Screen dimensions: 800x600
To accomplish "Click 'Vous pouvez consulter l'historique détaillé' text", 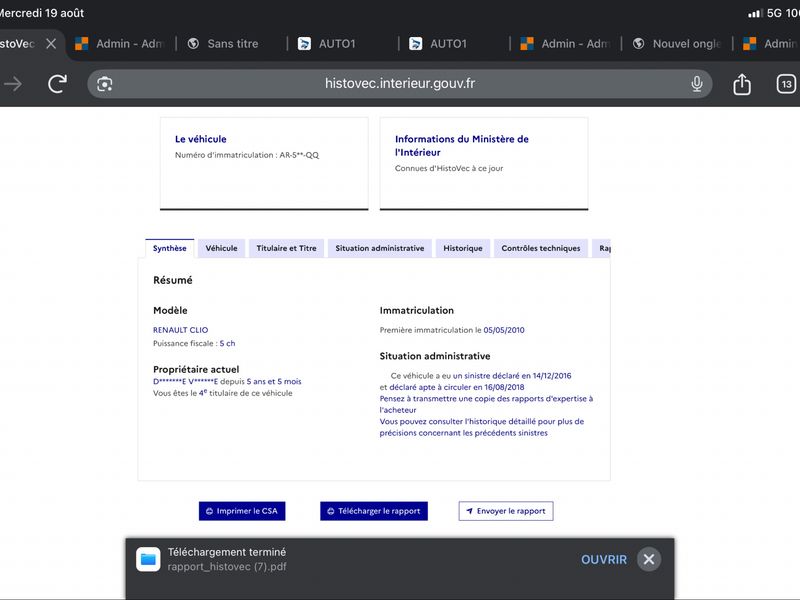I will click(x=482, y=427).
